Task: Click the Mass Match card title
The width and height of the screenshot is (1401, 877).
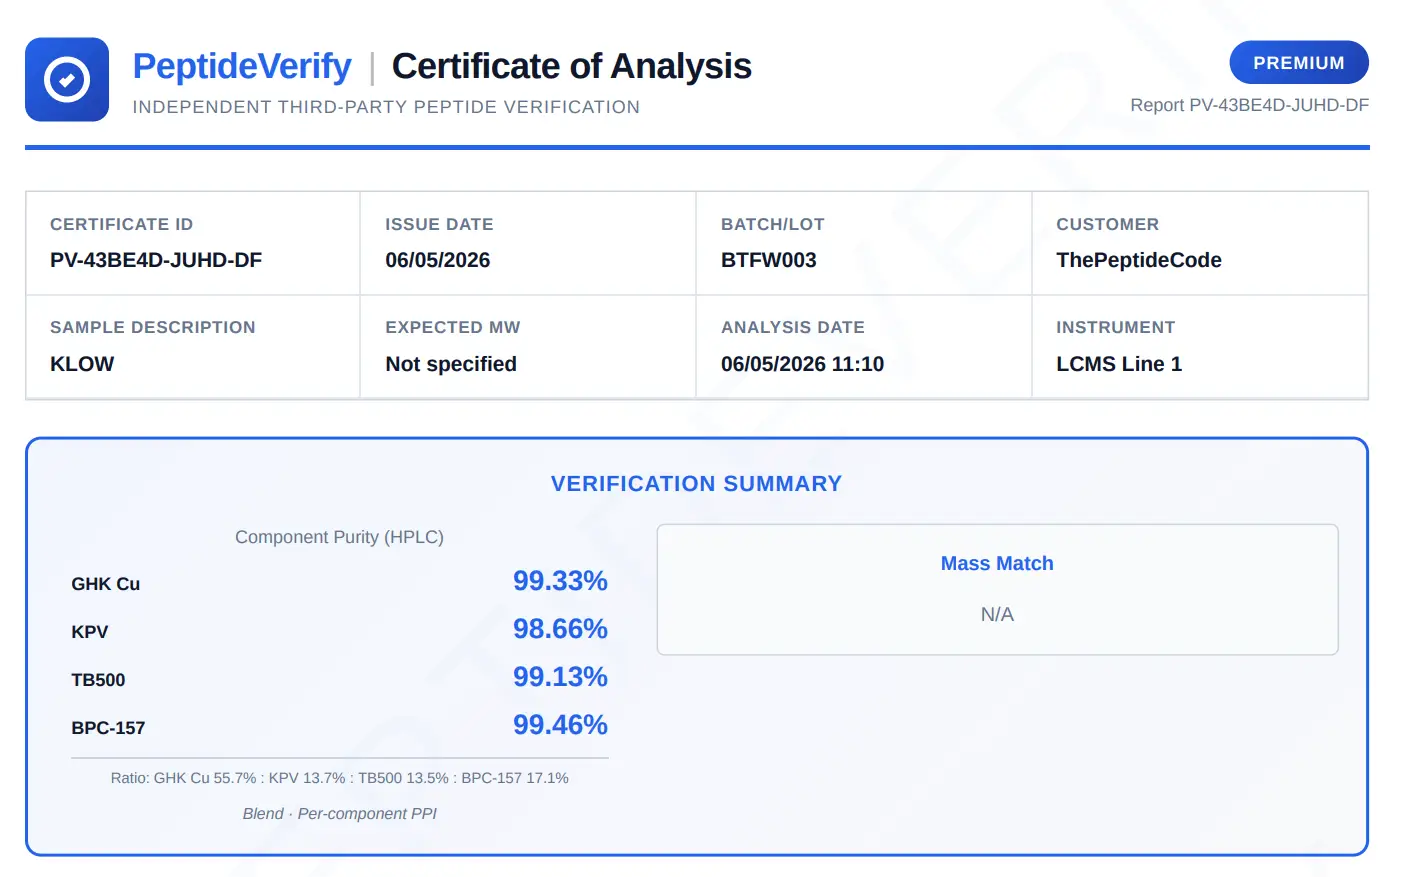Action: (x=997, y=563)
